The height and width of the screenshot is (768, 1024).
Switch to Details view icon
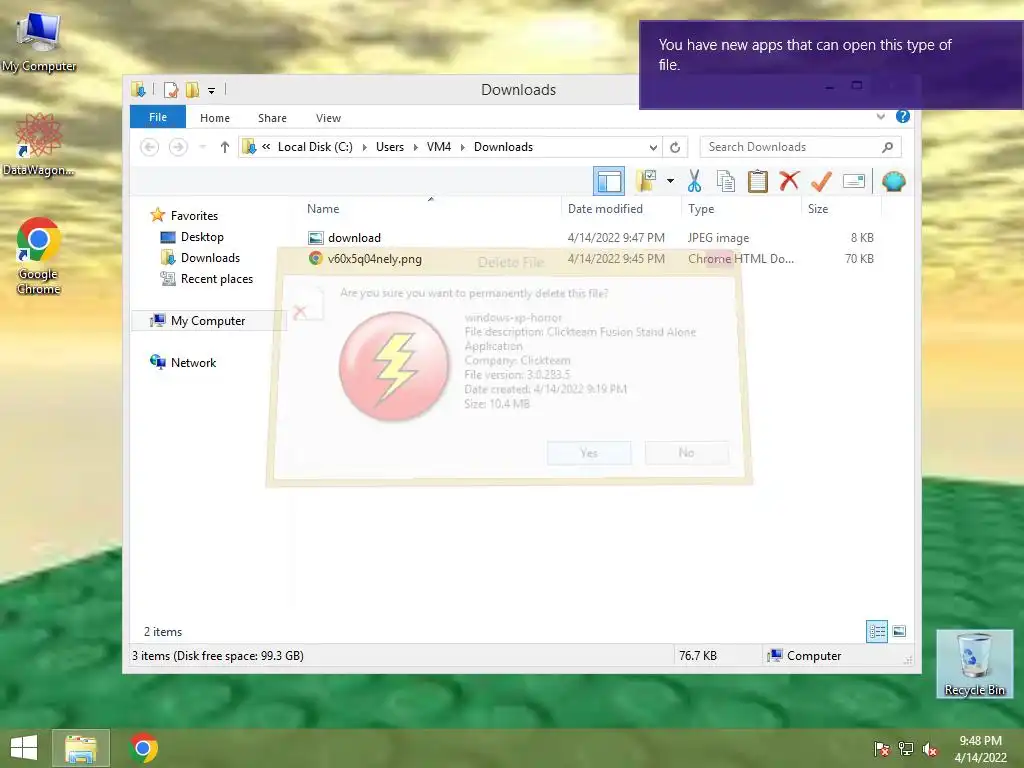pyautogui.click(x=876, y=631)
